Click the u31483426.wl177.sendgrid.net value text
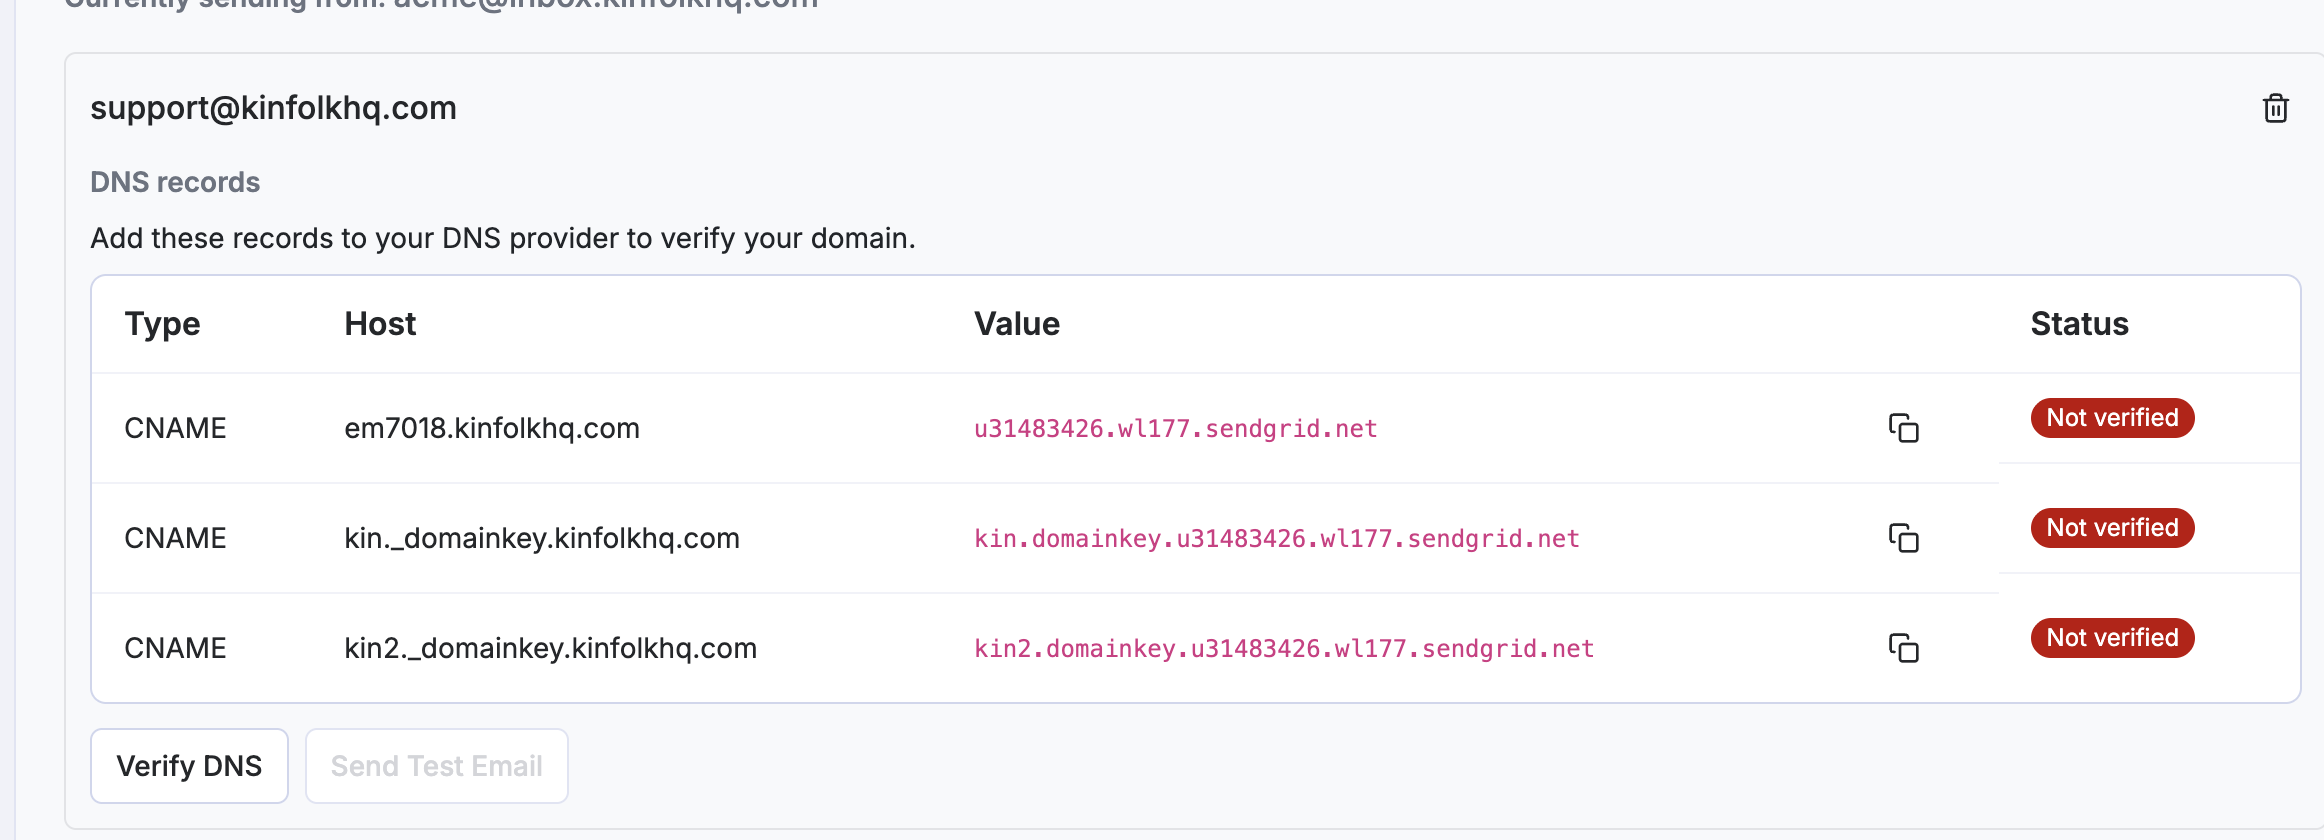The width and height of the screenshot is (2324, 840). click(1176, 429)
